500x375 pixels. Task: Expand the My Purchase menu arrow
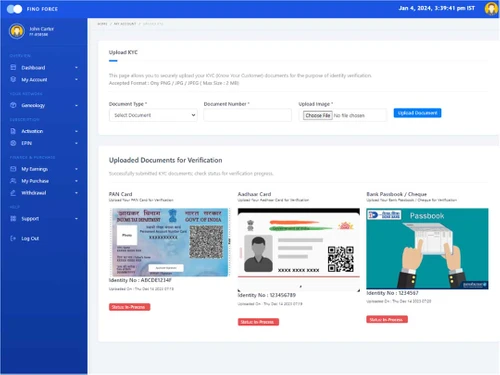(76, 181)
